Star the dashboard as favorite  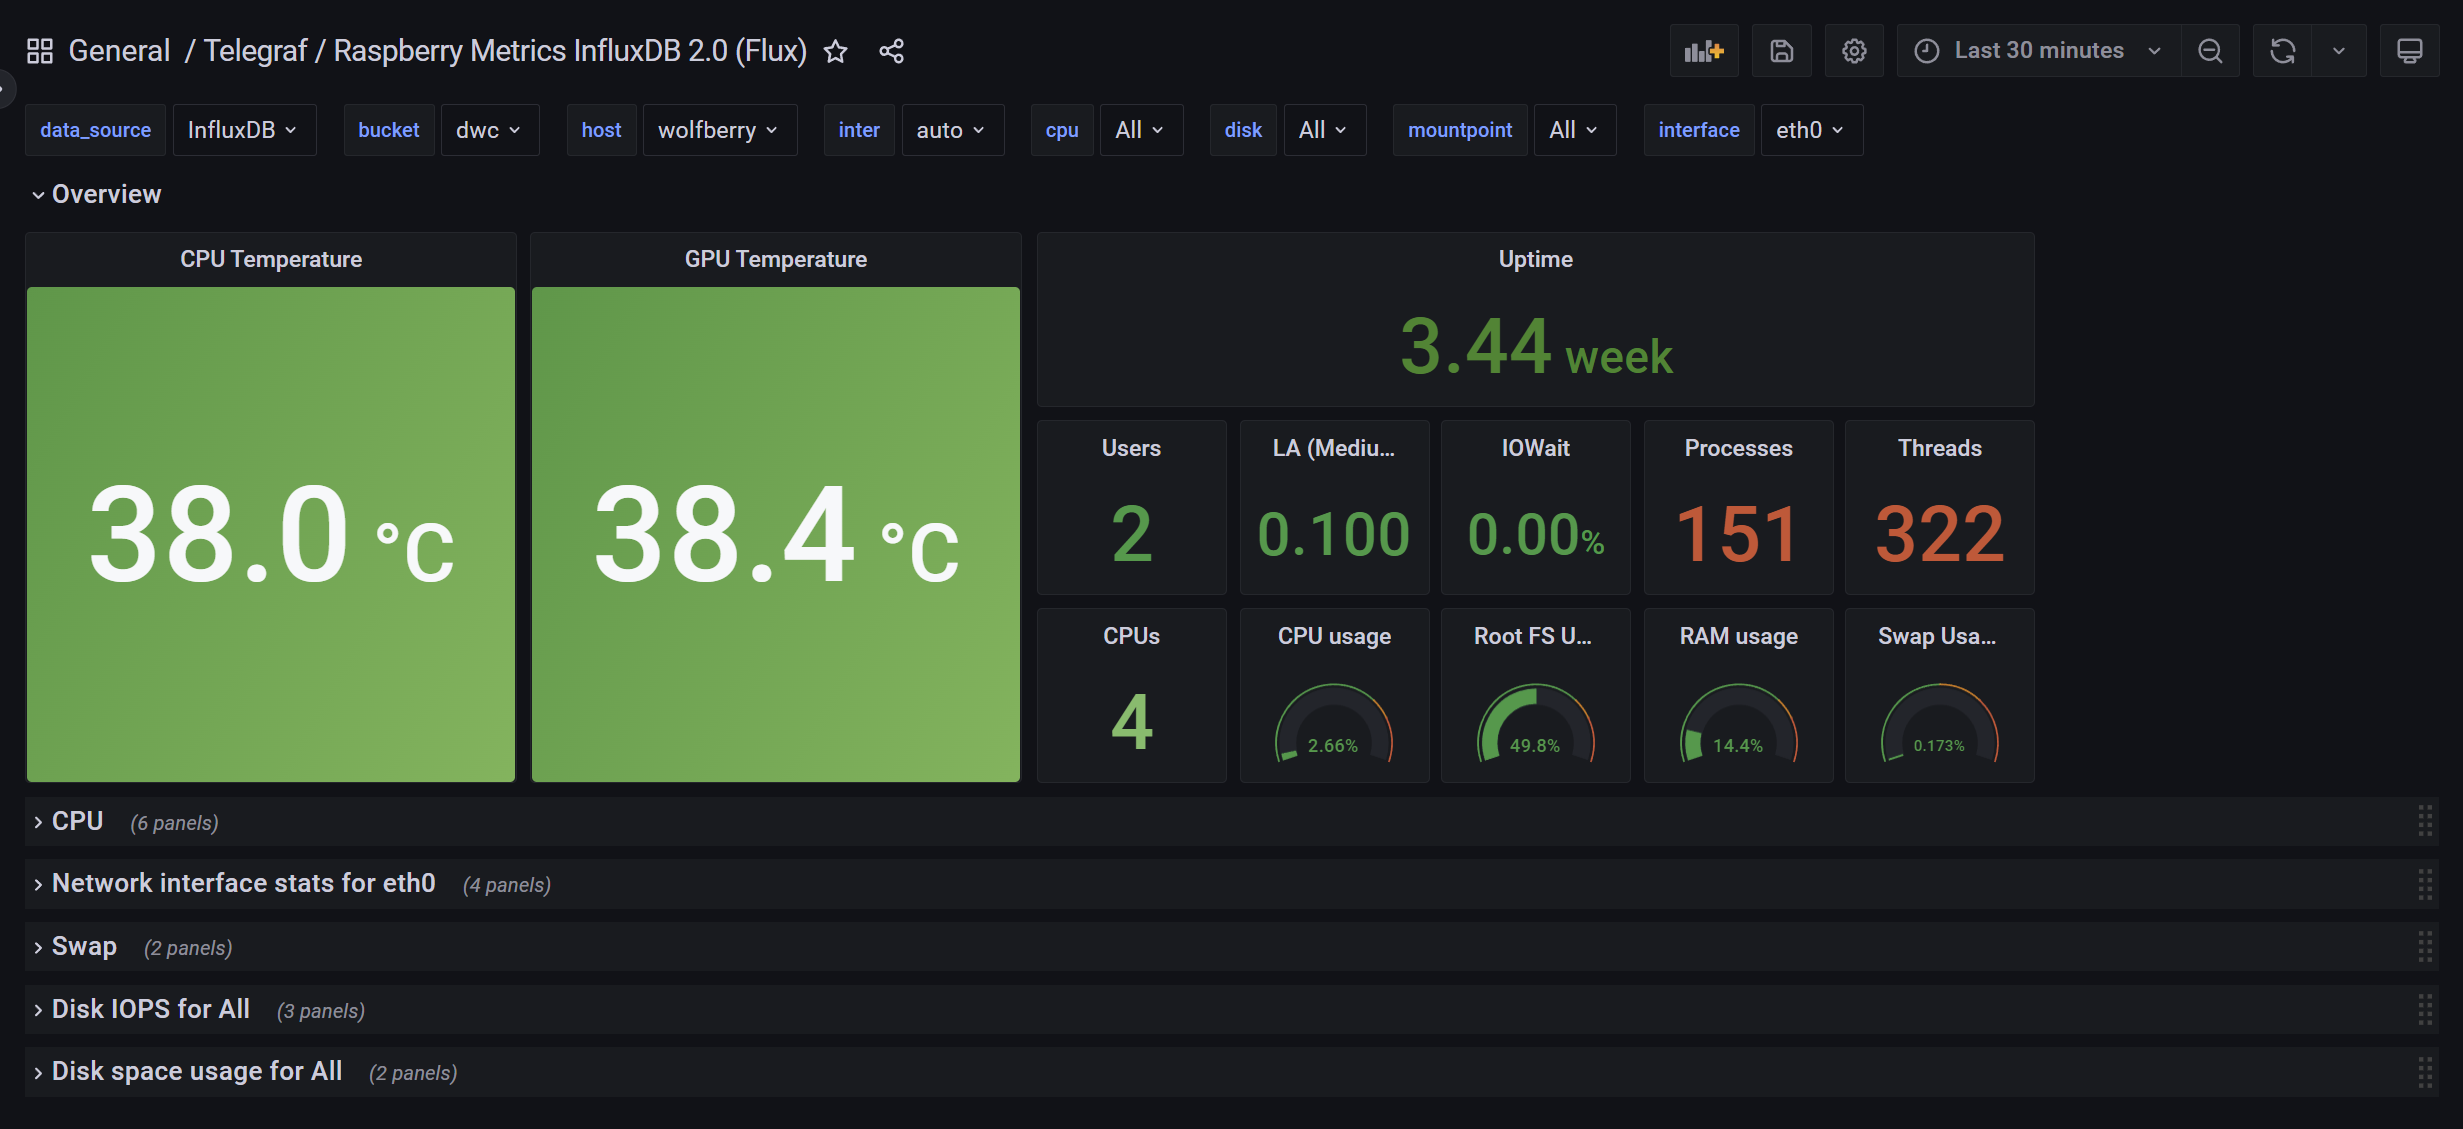(x=836, y=51)
